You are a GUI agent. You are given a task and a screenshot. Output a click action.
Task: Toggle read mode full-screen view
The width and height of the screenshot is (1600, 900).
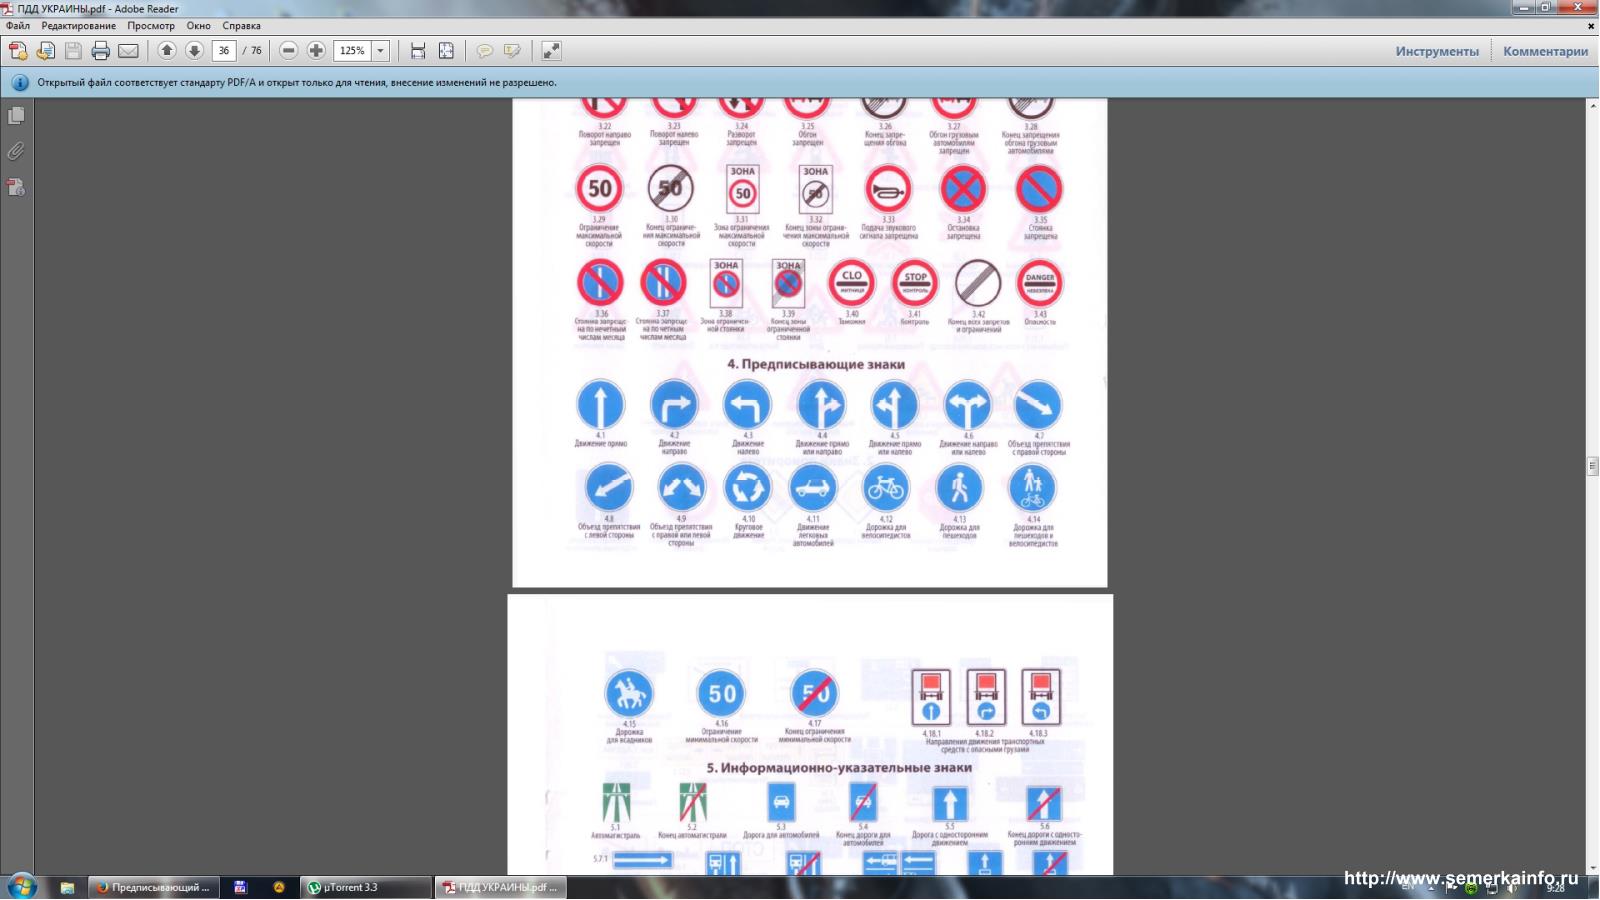pos(551,51)
